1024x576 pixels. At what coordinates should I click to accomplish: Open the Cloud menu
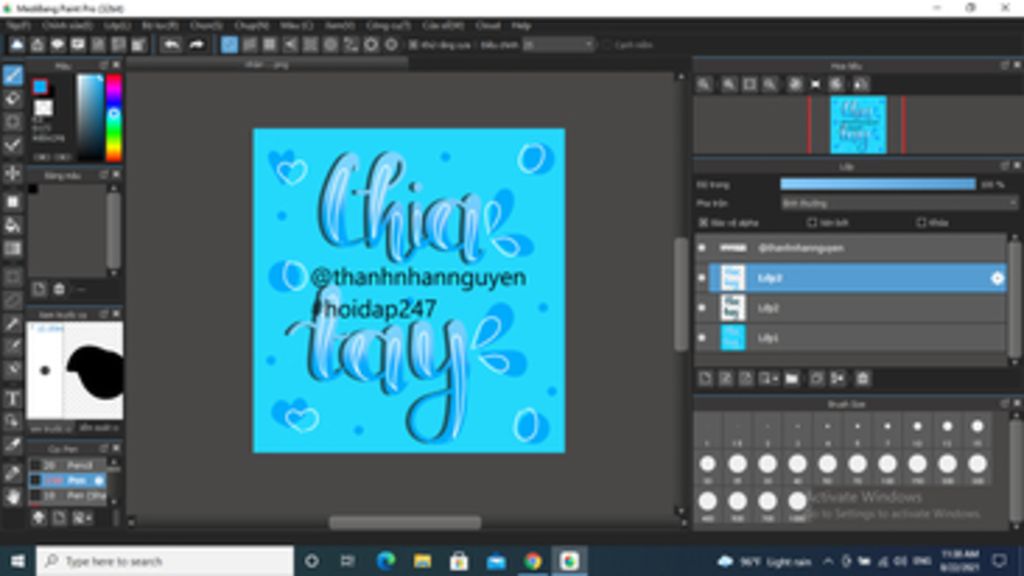click(488, 25)
